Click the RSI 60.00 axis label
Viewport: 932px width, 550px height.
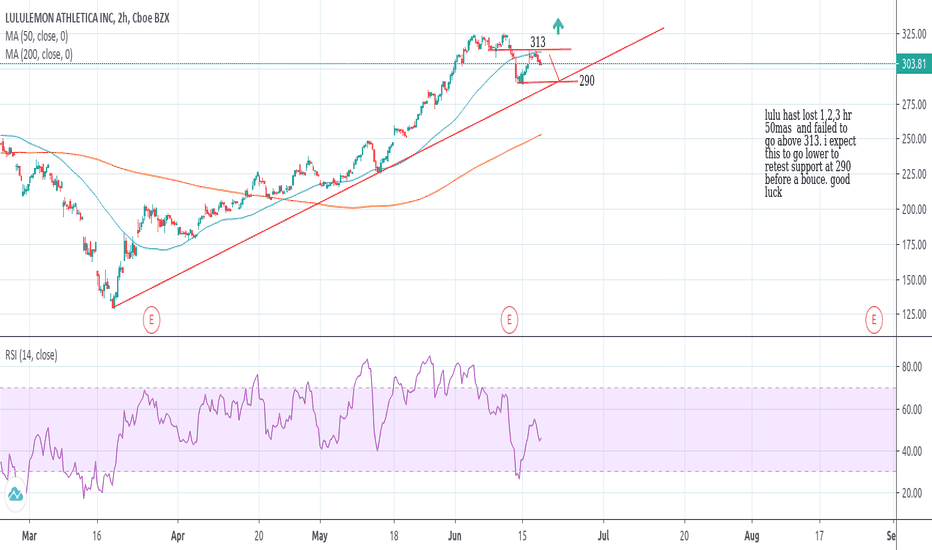tap(912, 409)
